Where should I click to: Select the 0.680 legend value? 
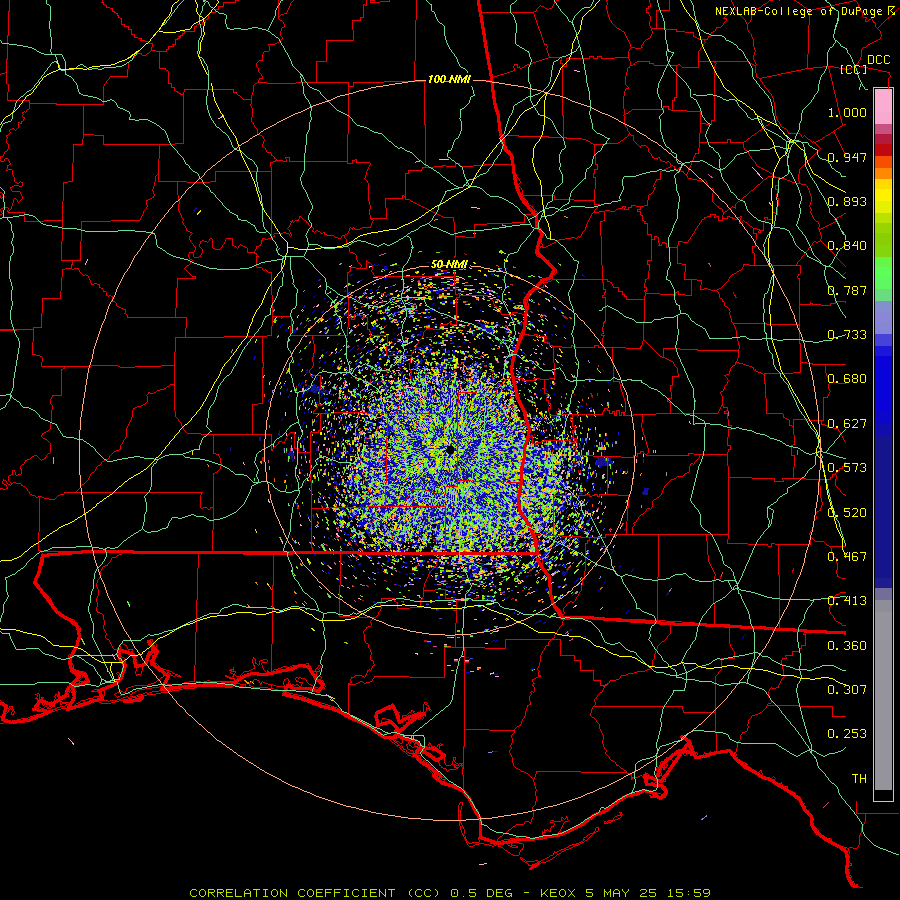click(847, 379)
